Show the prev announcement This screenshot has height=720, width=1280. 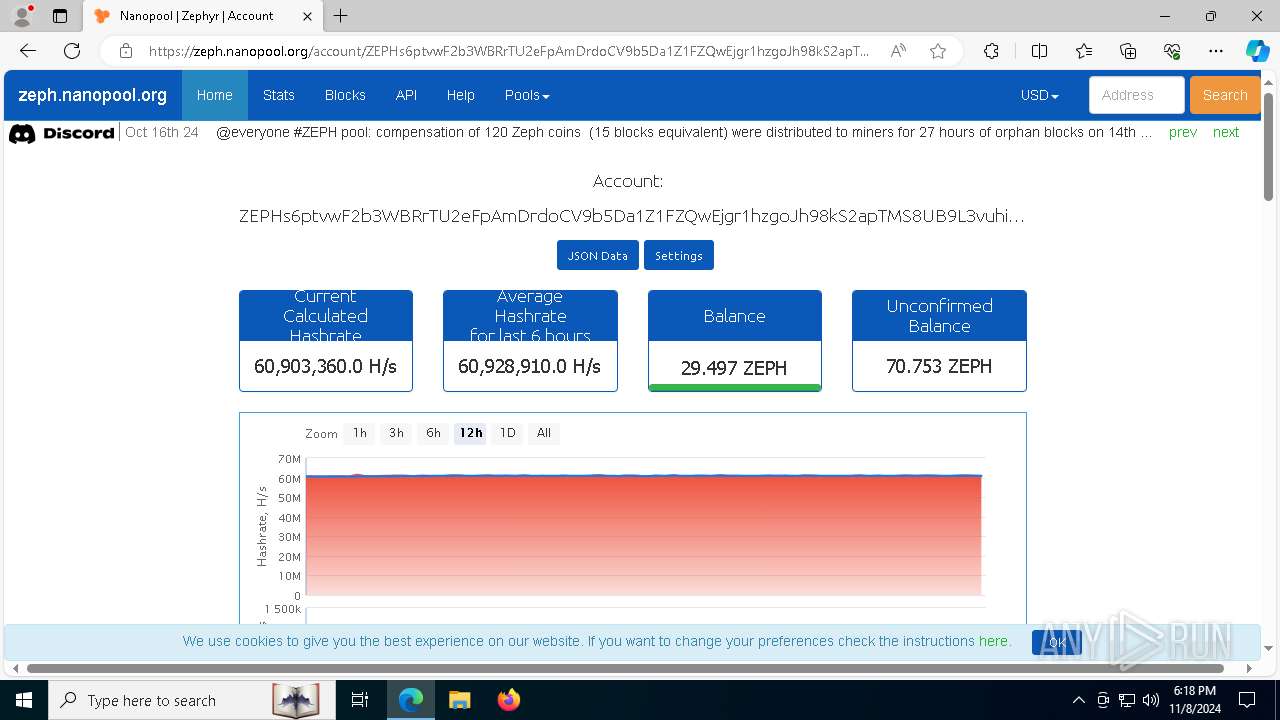point(1183,132)
